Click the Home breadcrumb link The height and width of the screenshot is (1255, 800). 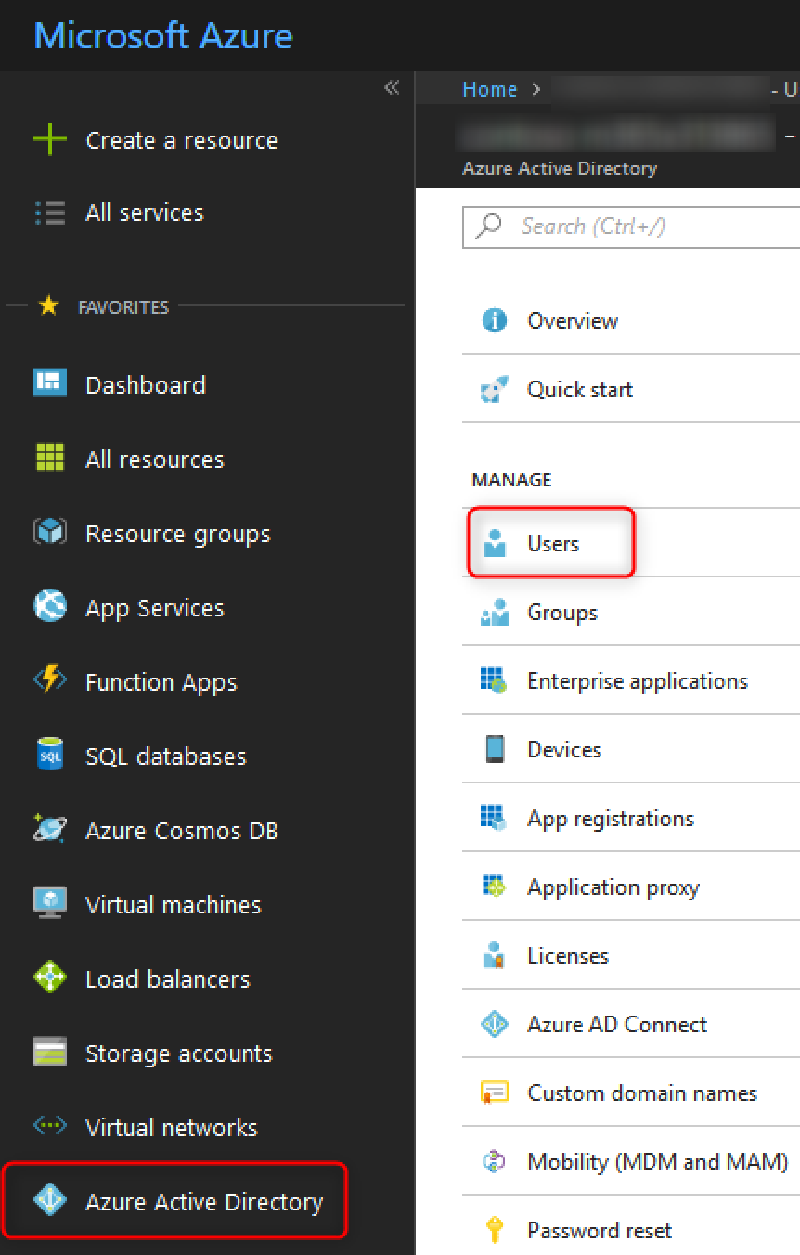click(489, 89)
